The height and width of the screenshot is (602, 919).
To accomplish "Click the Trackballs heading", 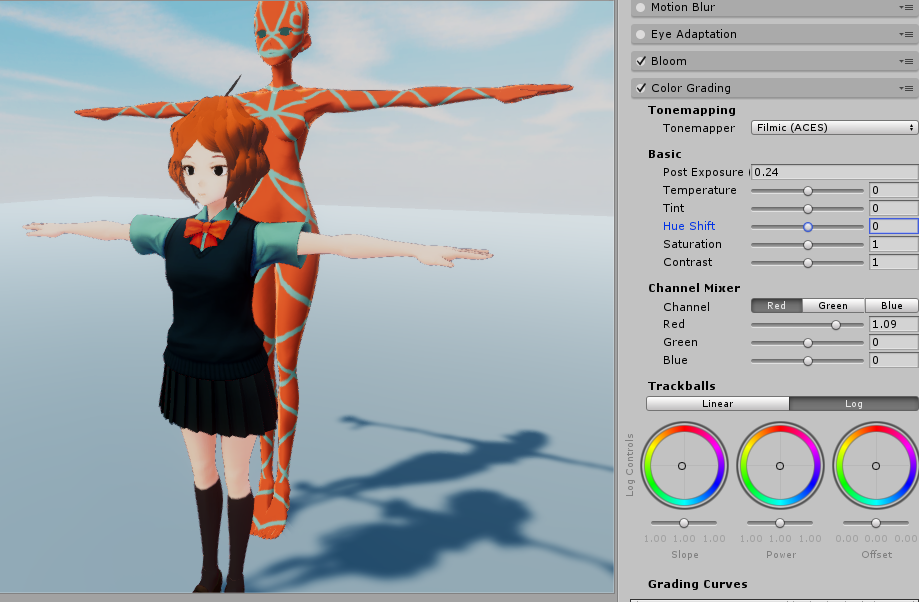I will point(682,386).
